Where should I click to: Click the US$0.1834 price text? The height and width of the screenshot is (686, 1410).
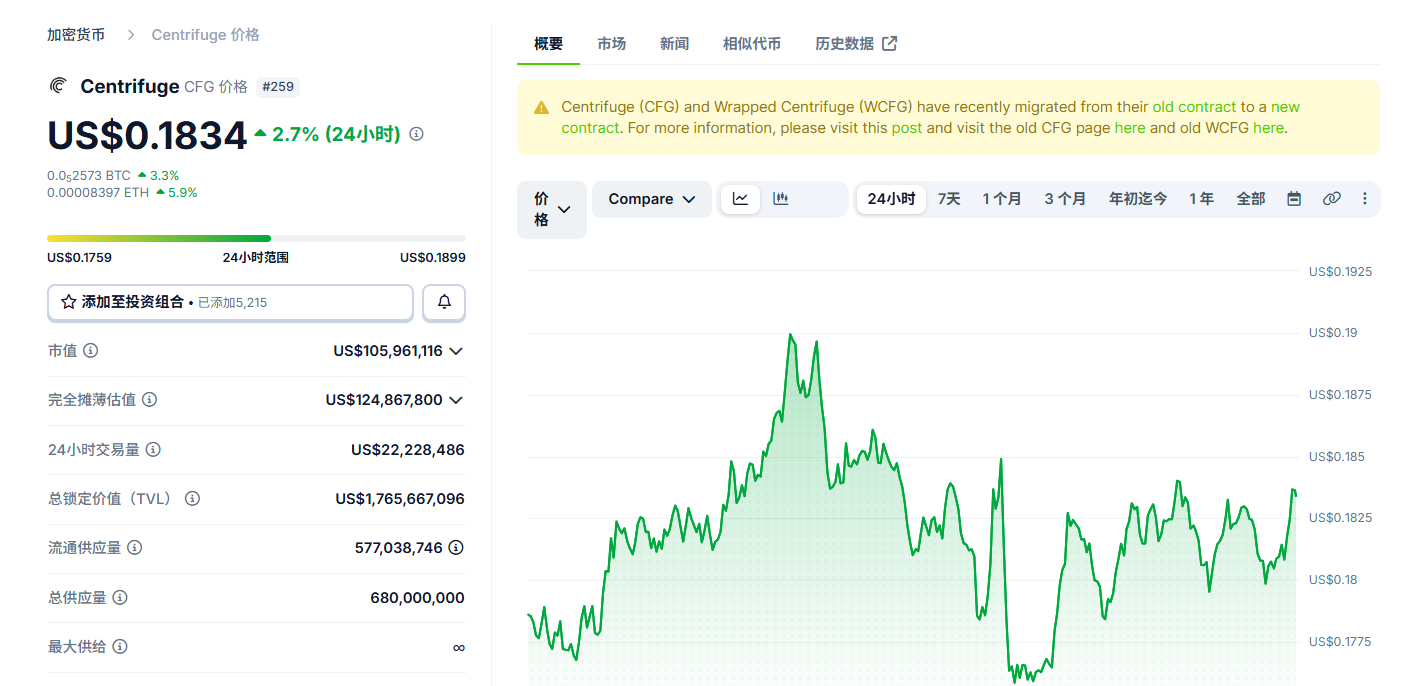(x=147, y=136)
